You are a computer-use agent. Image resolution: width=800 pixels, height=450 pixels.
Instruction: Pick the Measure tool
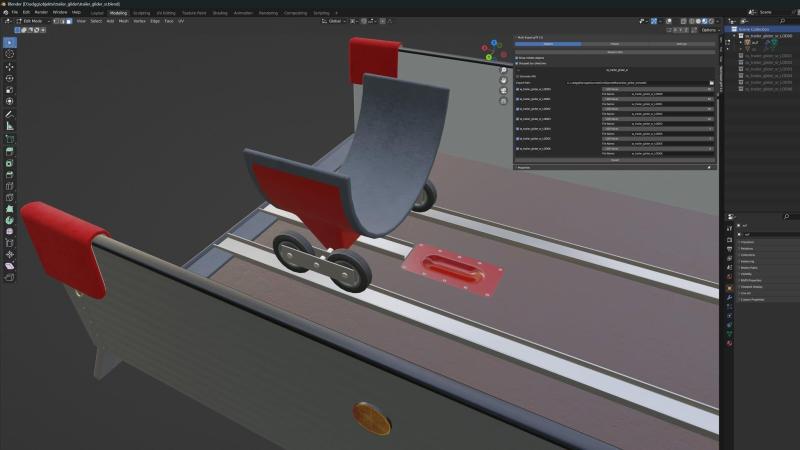[10, 126]
